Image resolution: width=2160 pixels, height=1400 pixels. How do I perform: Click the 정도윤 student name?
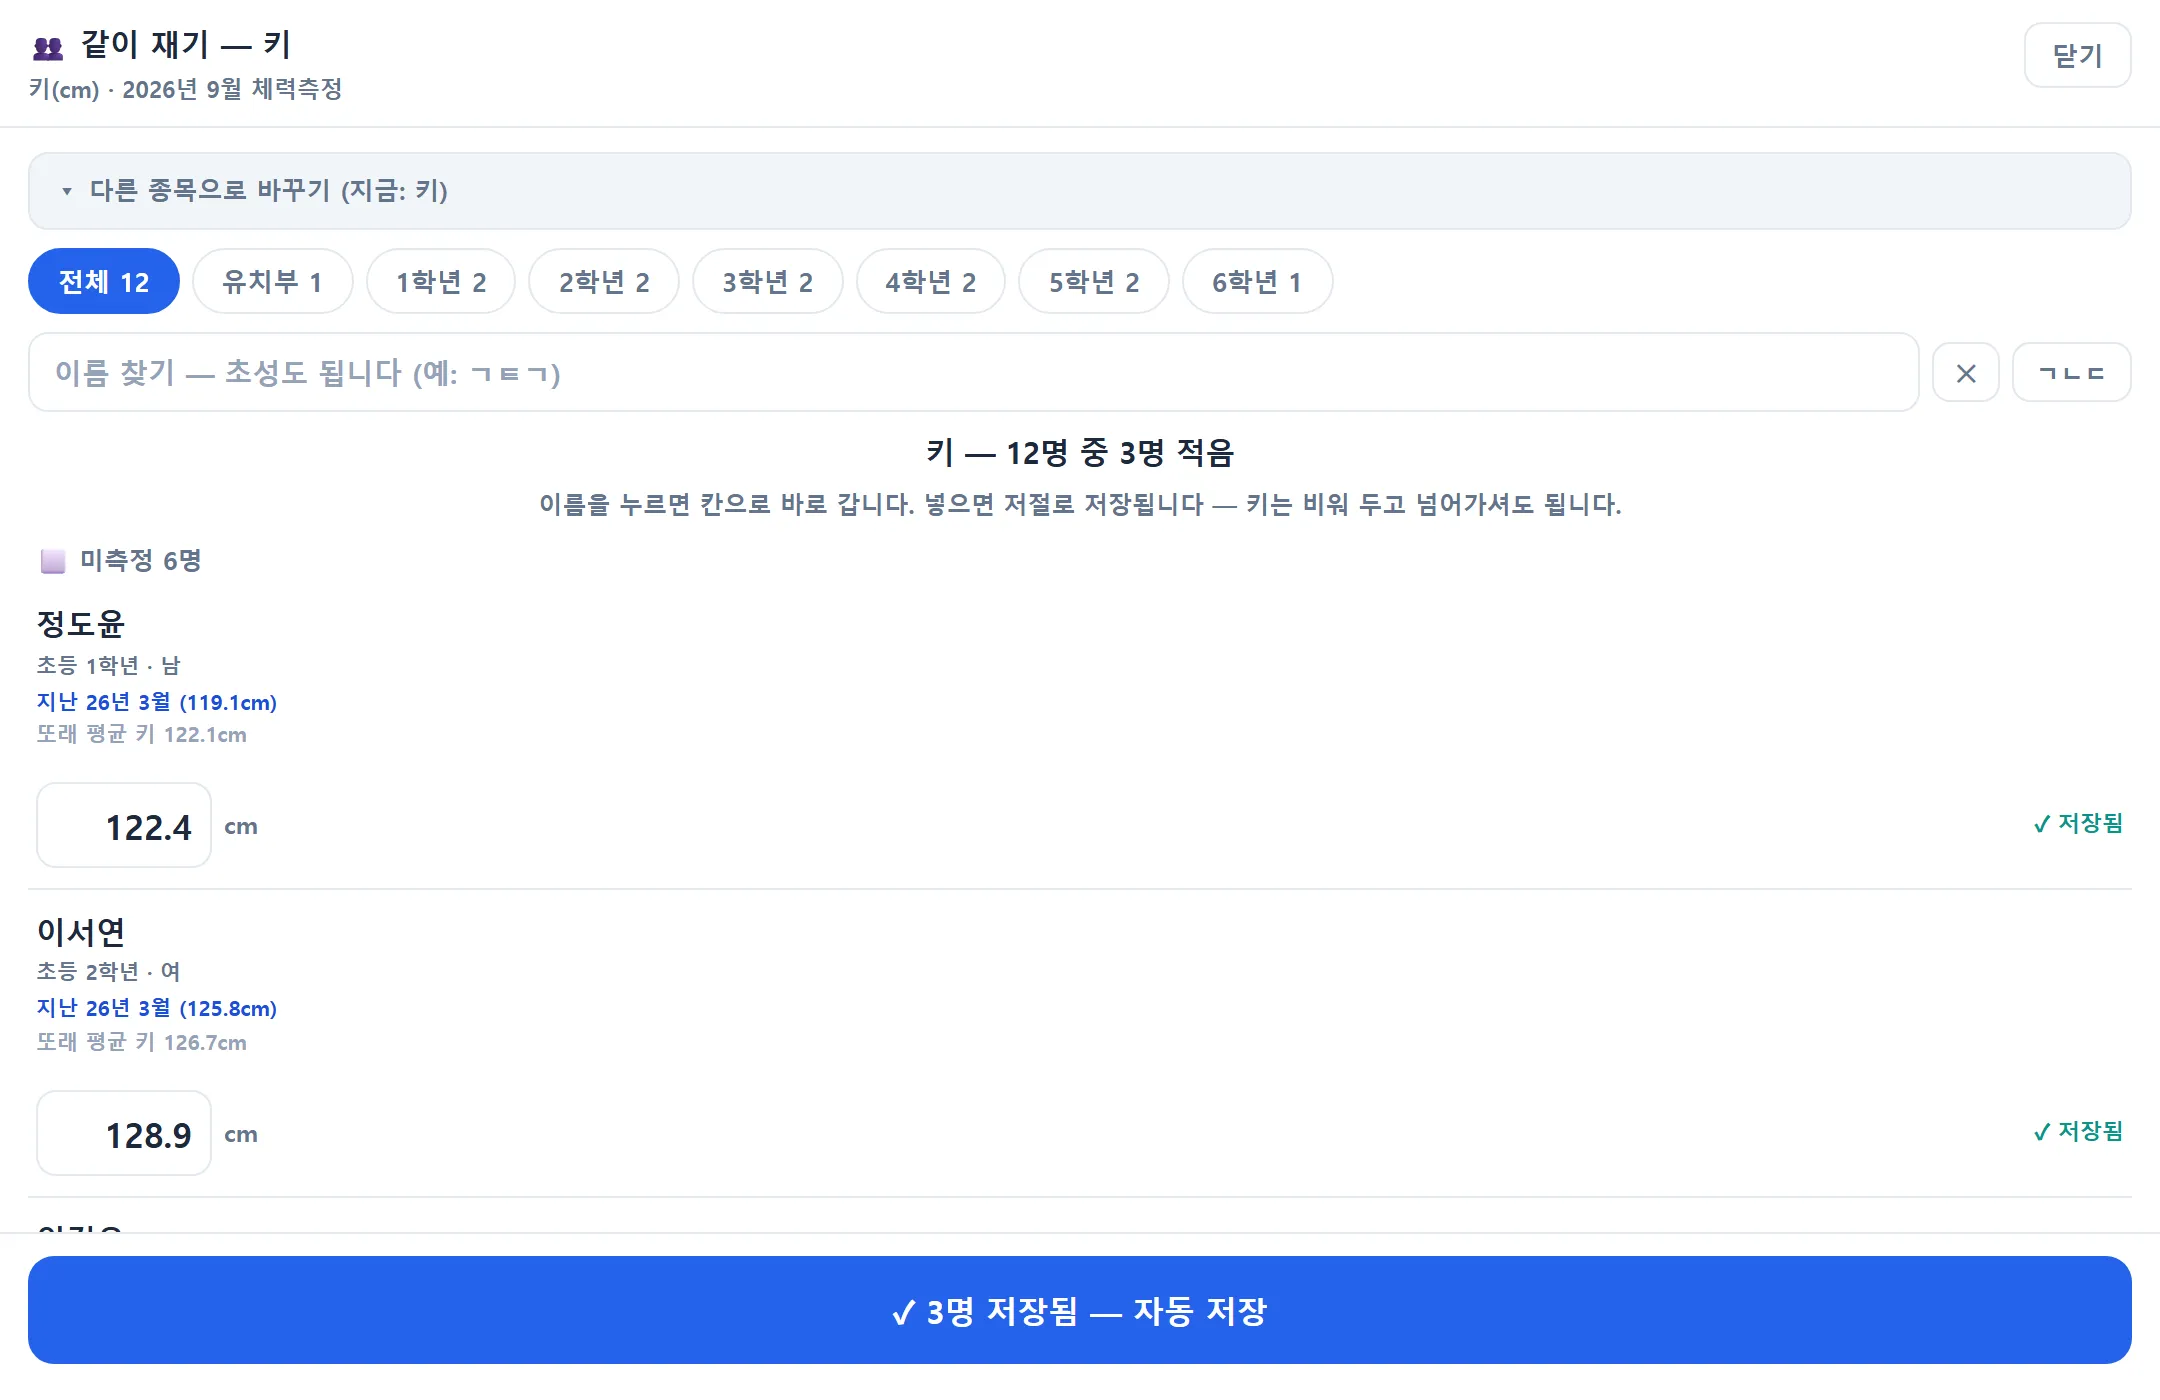click(x=81, y=624)
